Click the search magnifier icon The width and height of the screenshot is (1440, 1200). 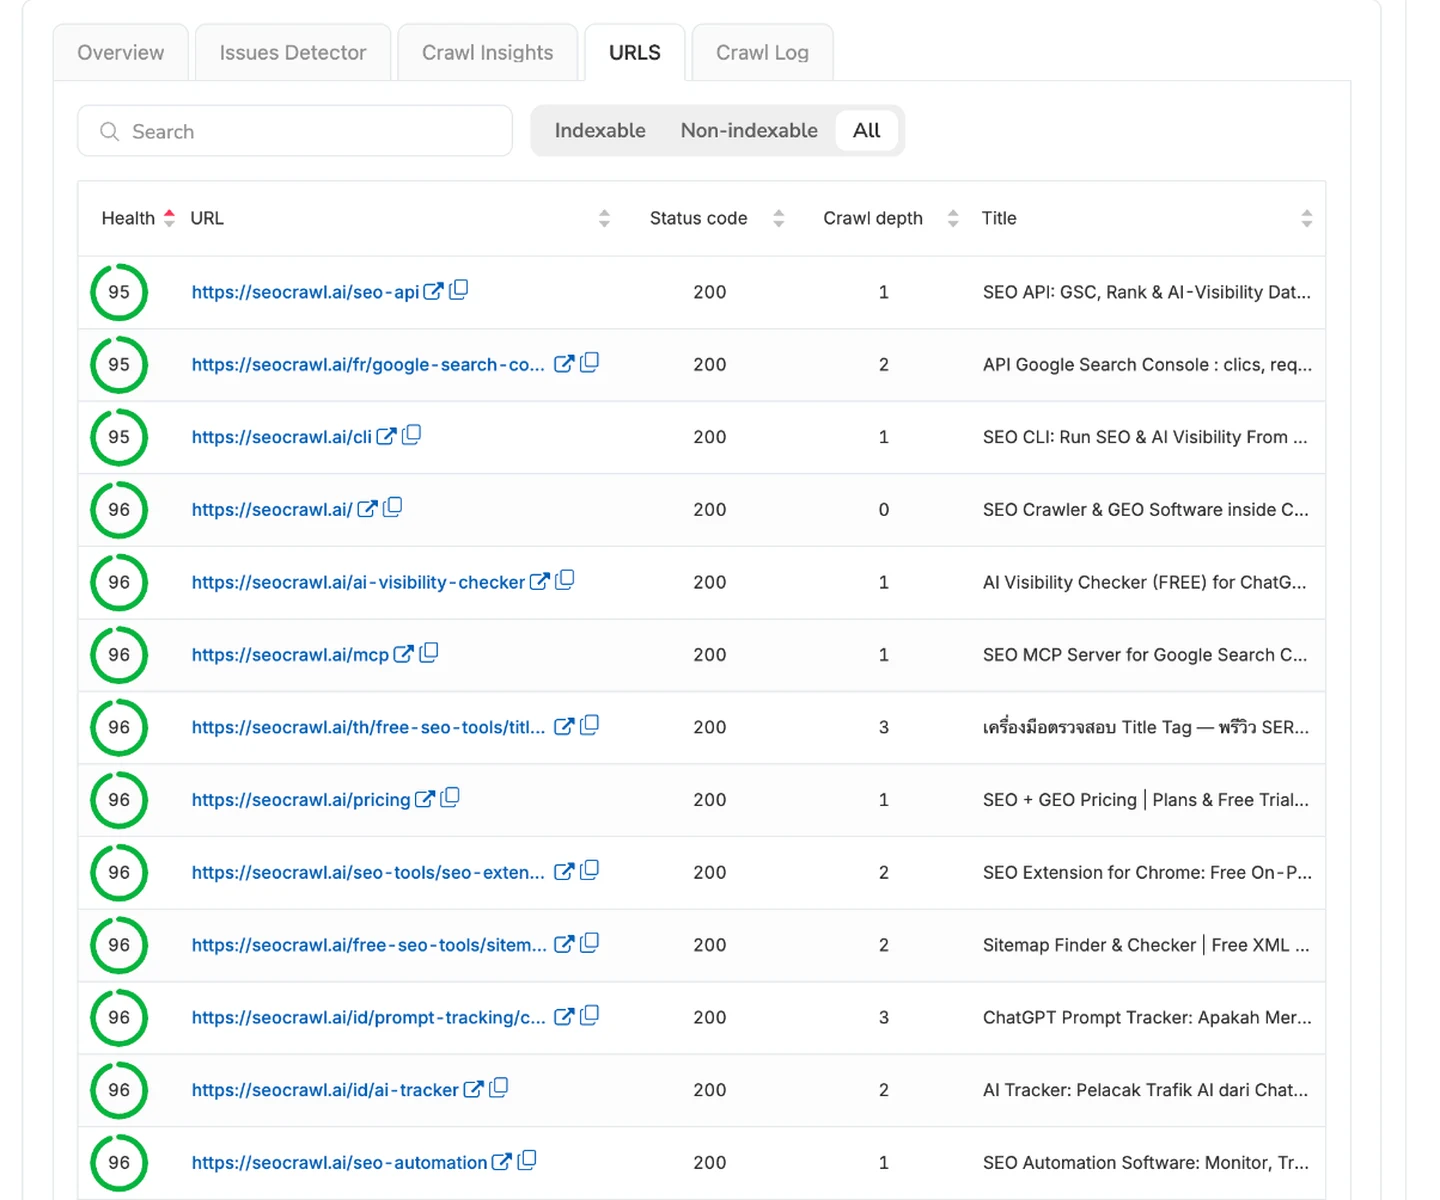point(110,131)
